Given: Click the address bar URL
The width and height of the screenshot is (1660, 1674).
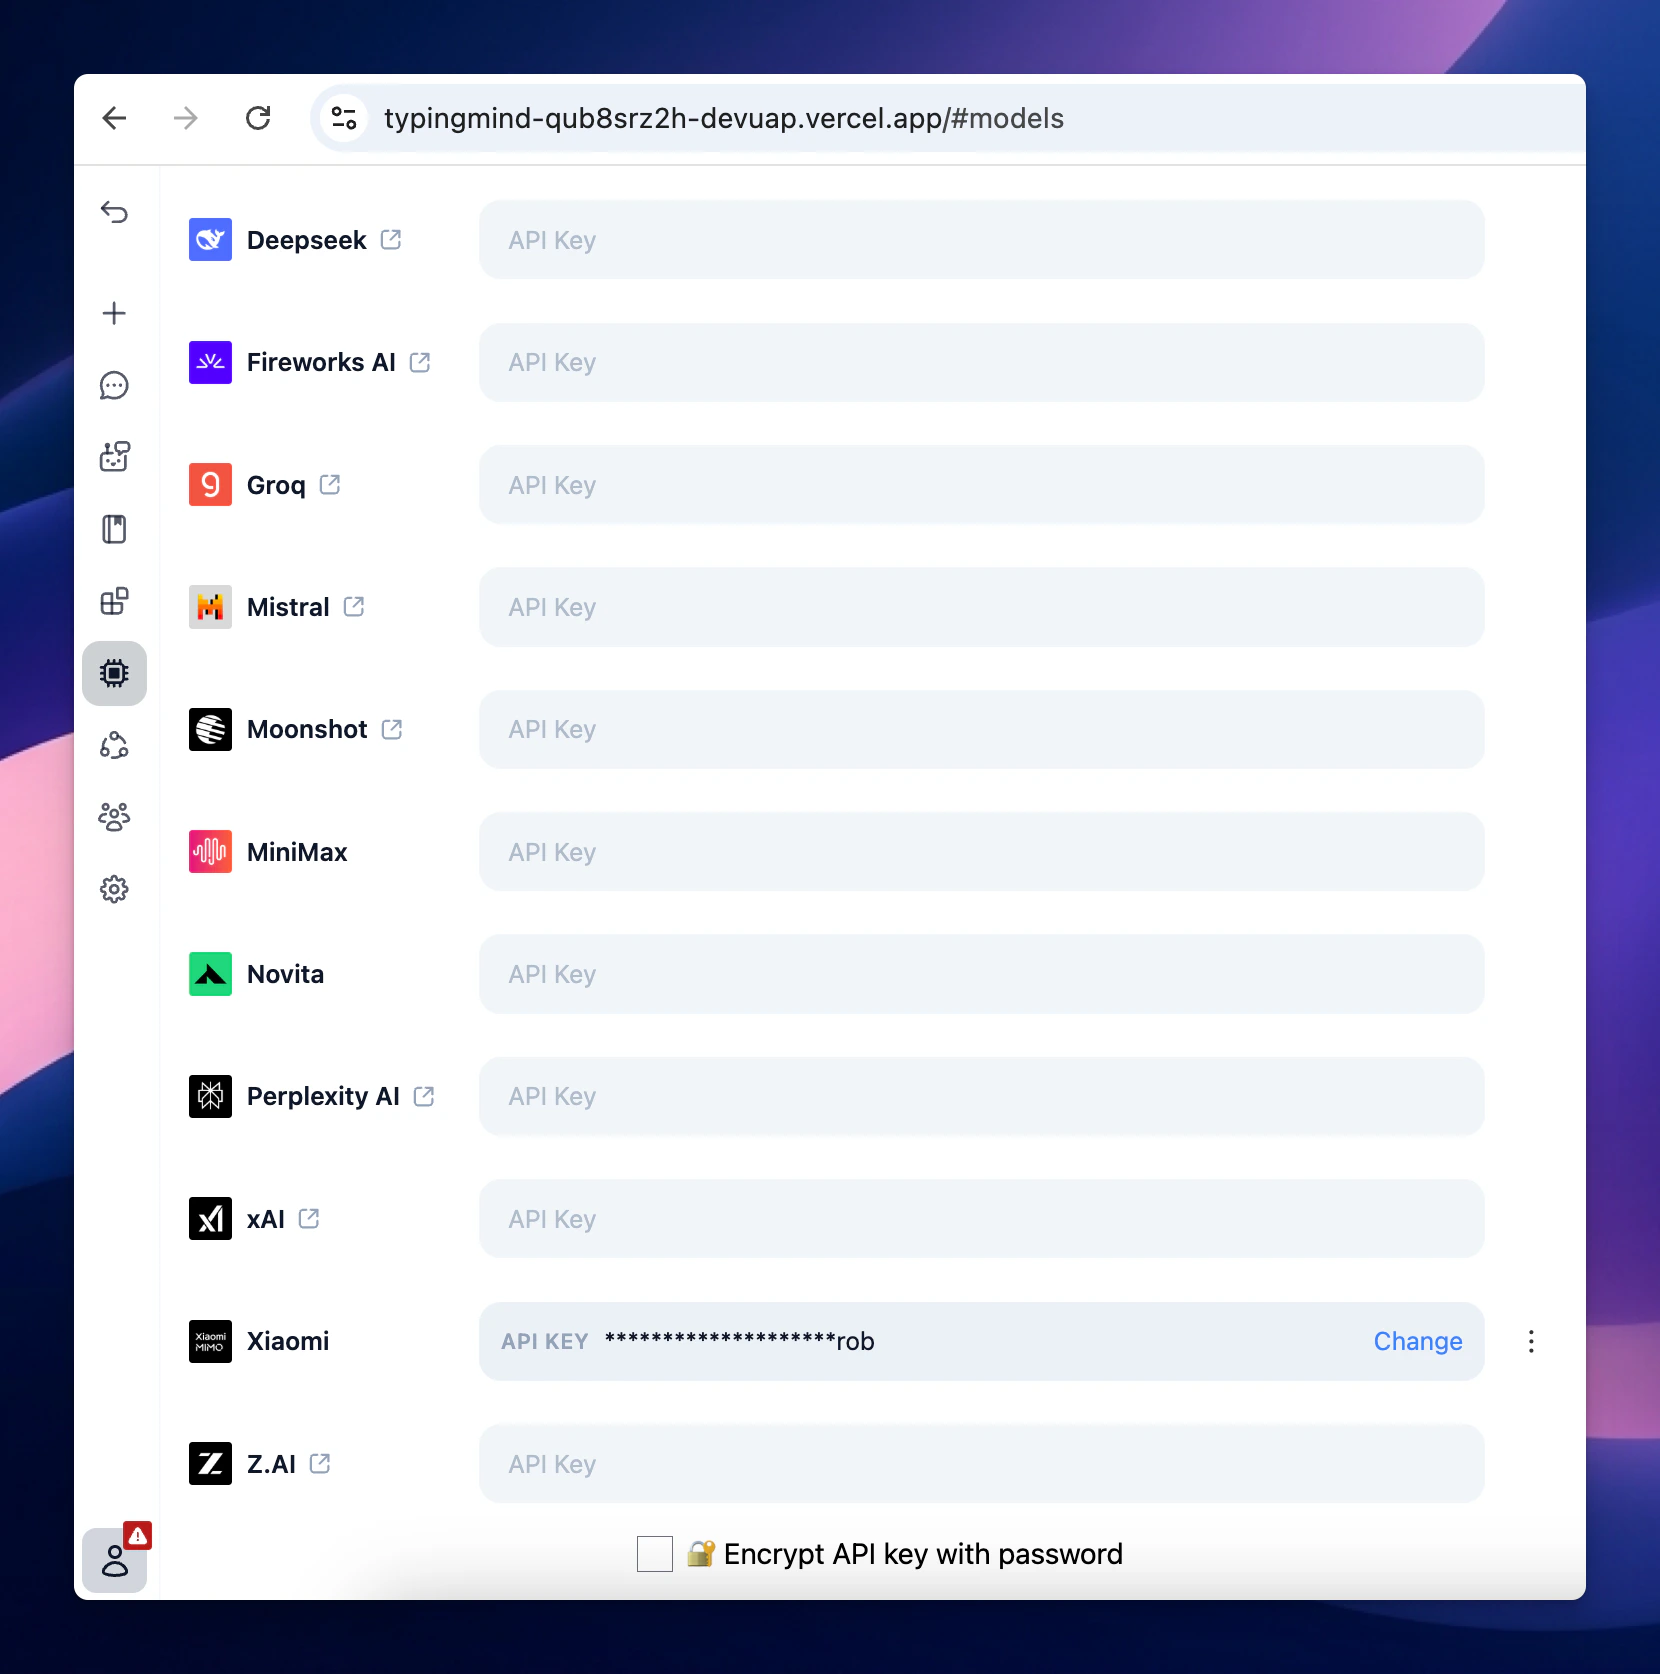Looking at the screenshot, I should click(724, 118).
